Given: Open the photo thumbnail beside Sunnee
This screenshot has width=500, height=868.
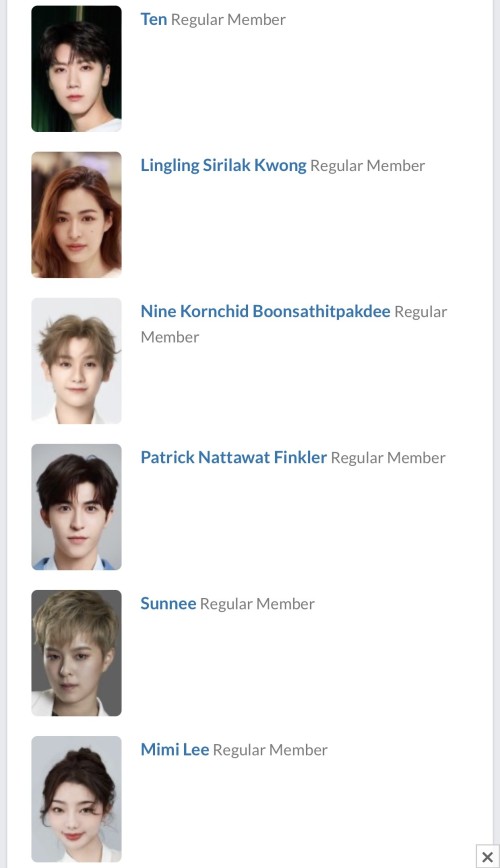Looking at the screenshot, I should tap(76, 653).
